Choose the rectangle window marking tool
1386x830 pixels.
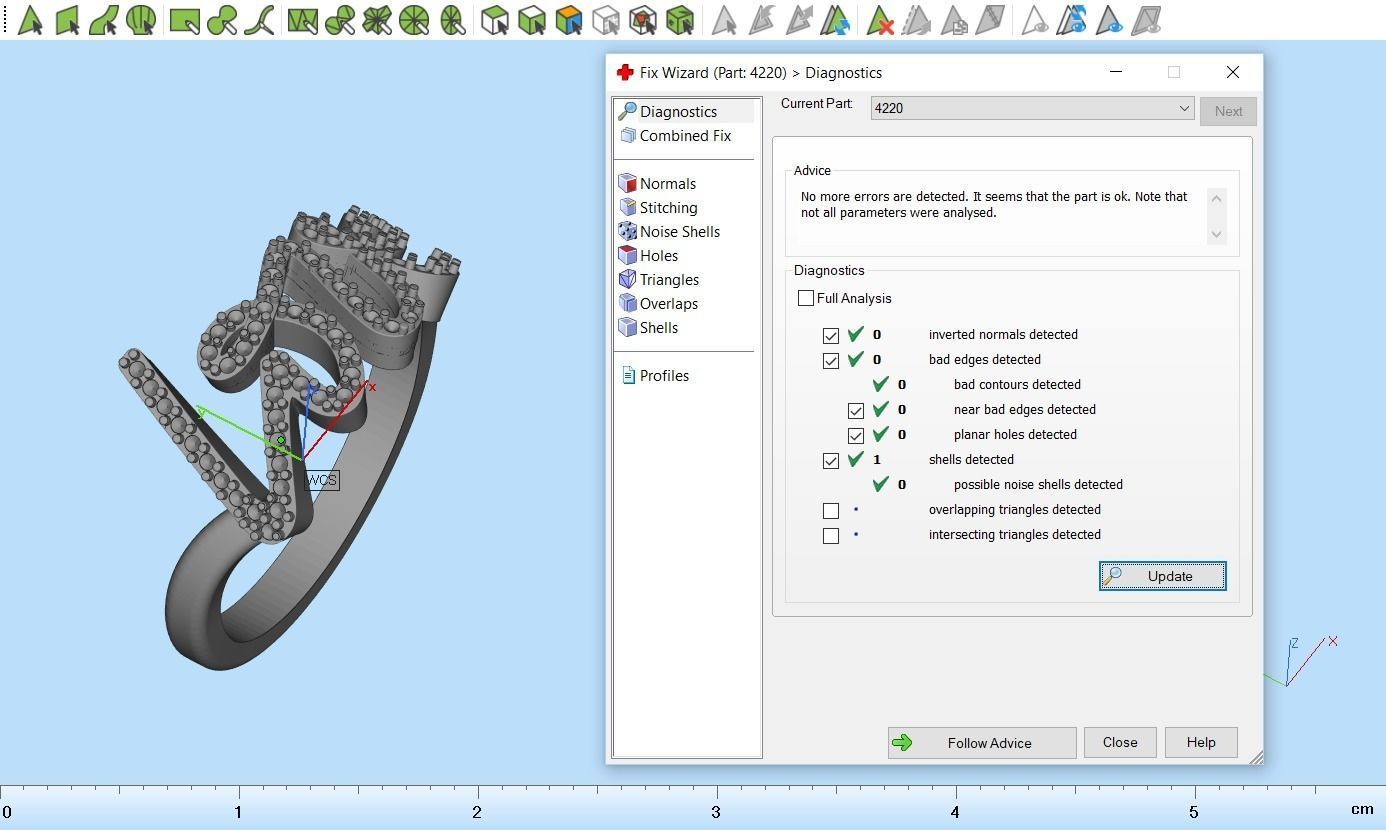pos(185,20)
